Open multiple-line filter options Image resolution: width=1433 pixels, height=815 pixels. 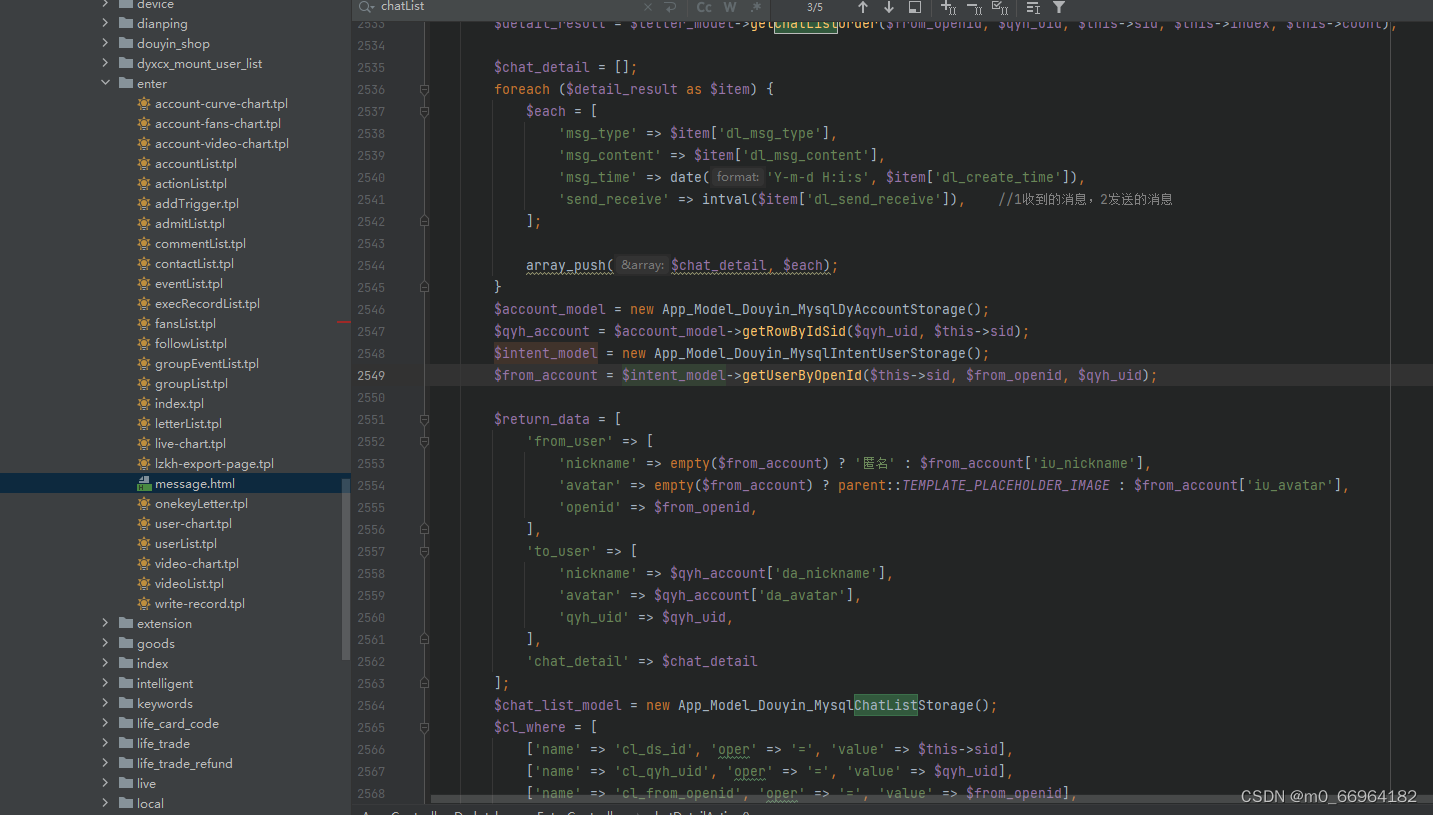pyautogui.click(x=1033, y=7)
